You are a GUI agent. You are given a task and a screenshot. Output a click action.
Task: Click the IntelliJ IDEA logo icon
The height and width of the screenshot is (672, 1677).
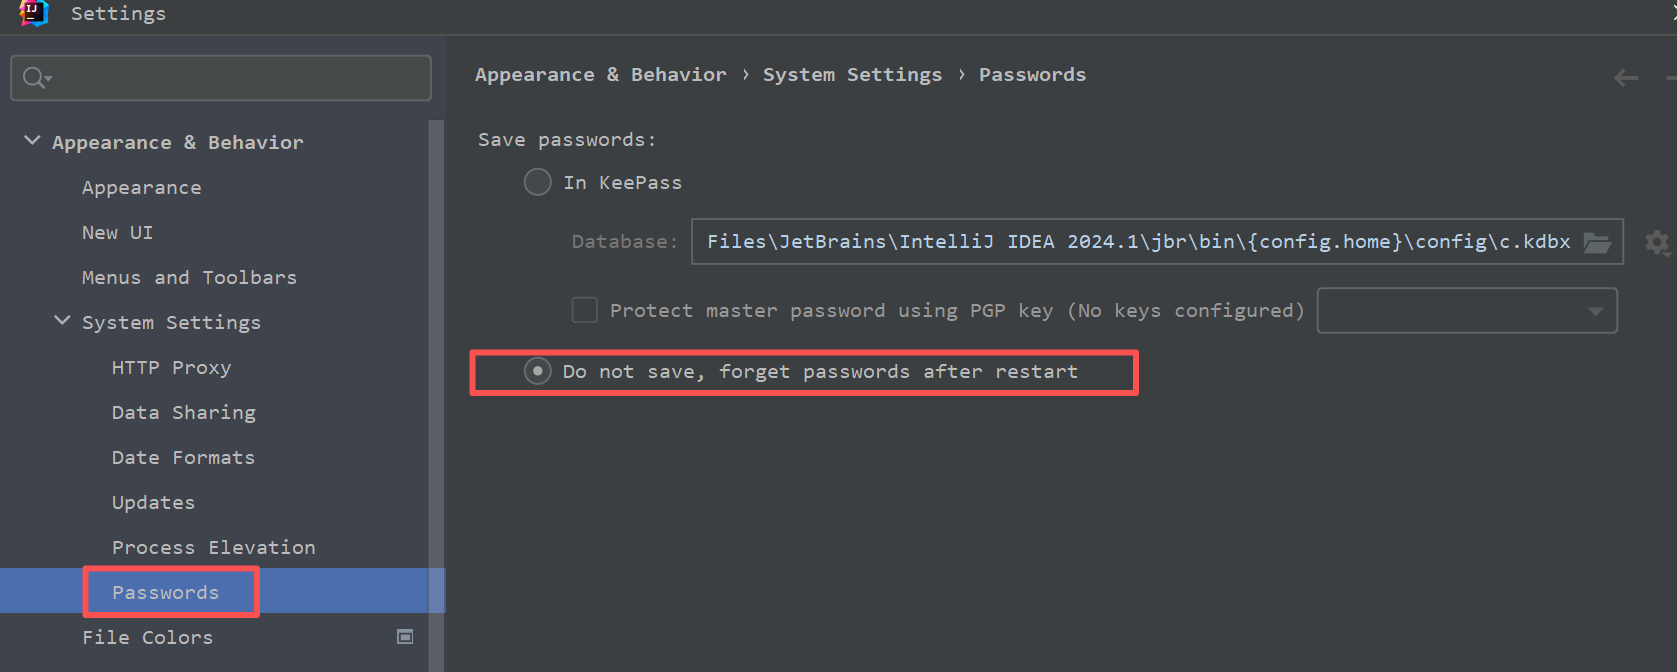(x=33, y=12)
